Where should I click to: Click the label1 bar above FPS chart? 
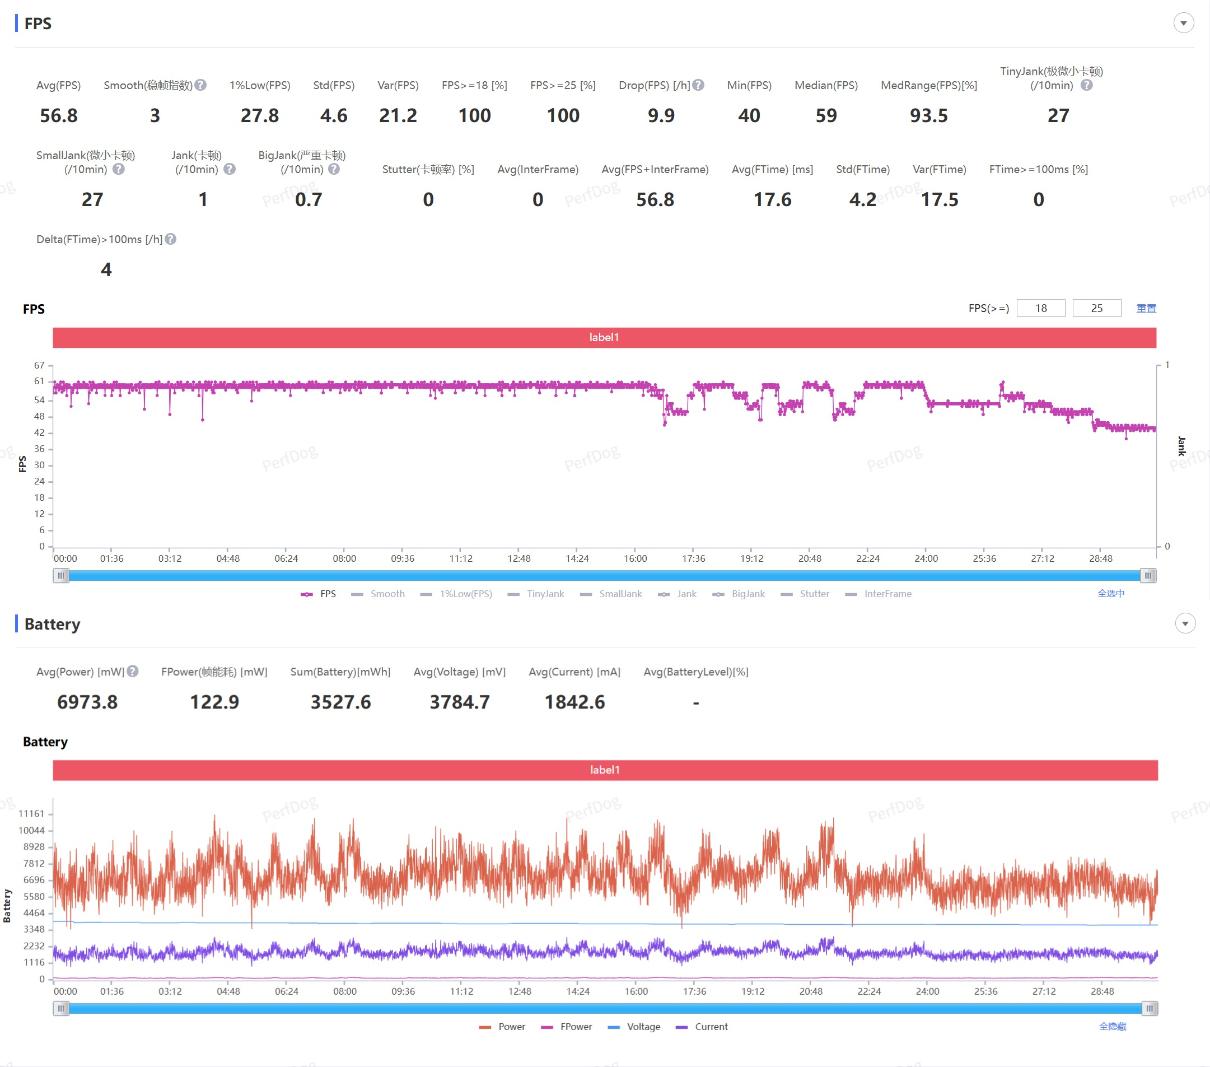[x=604, y=338]
